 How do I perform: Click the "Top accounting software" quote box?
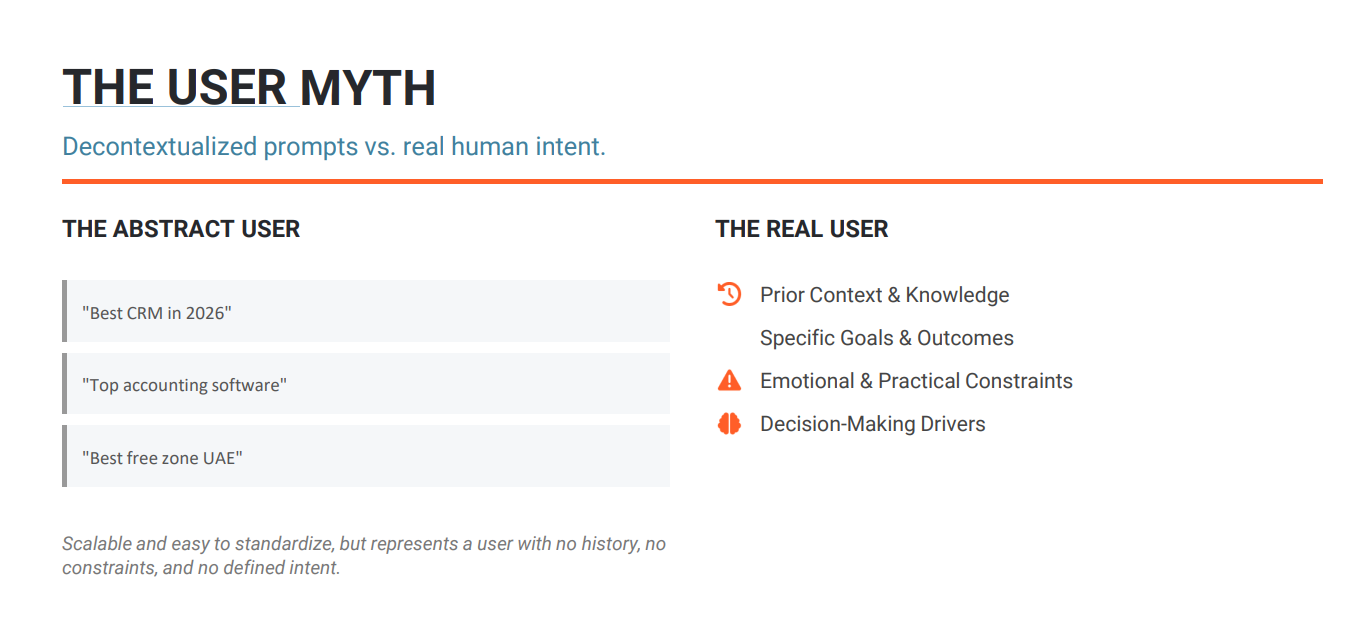(x=366, y=384)
